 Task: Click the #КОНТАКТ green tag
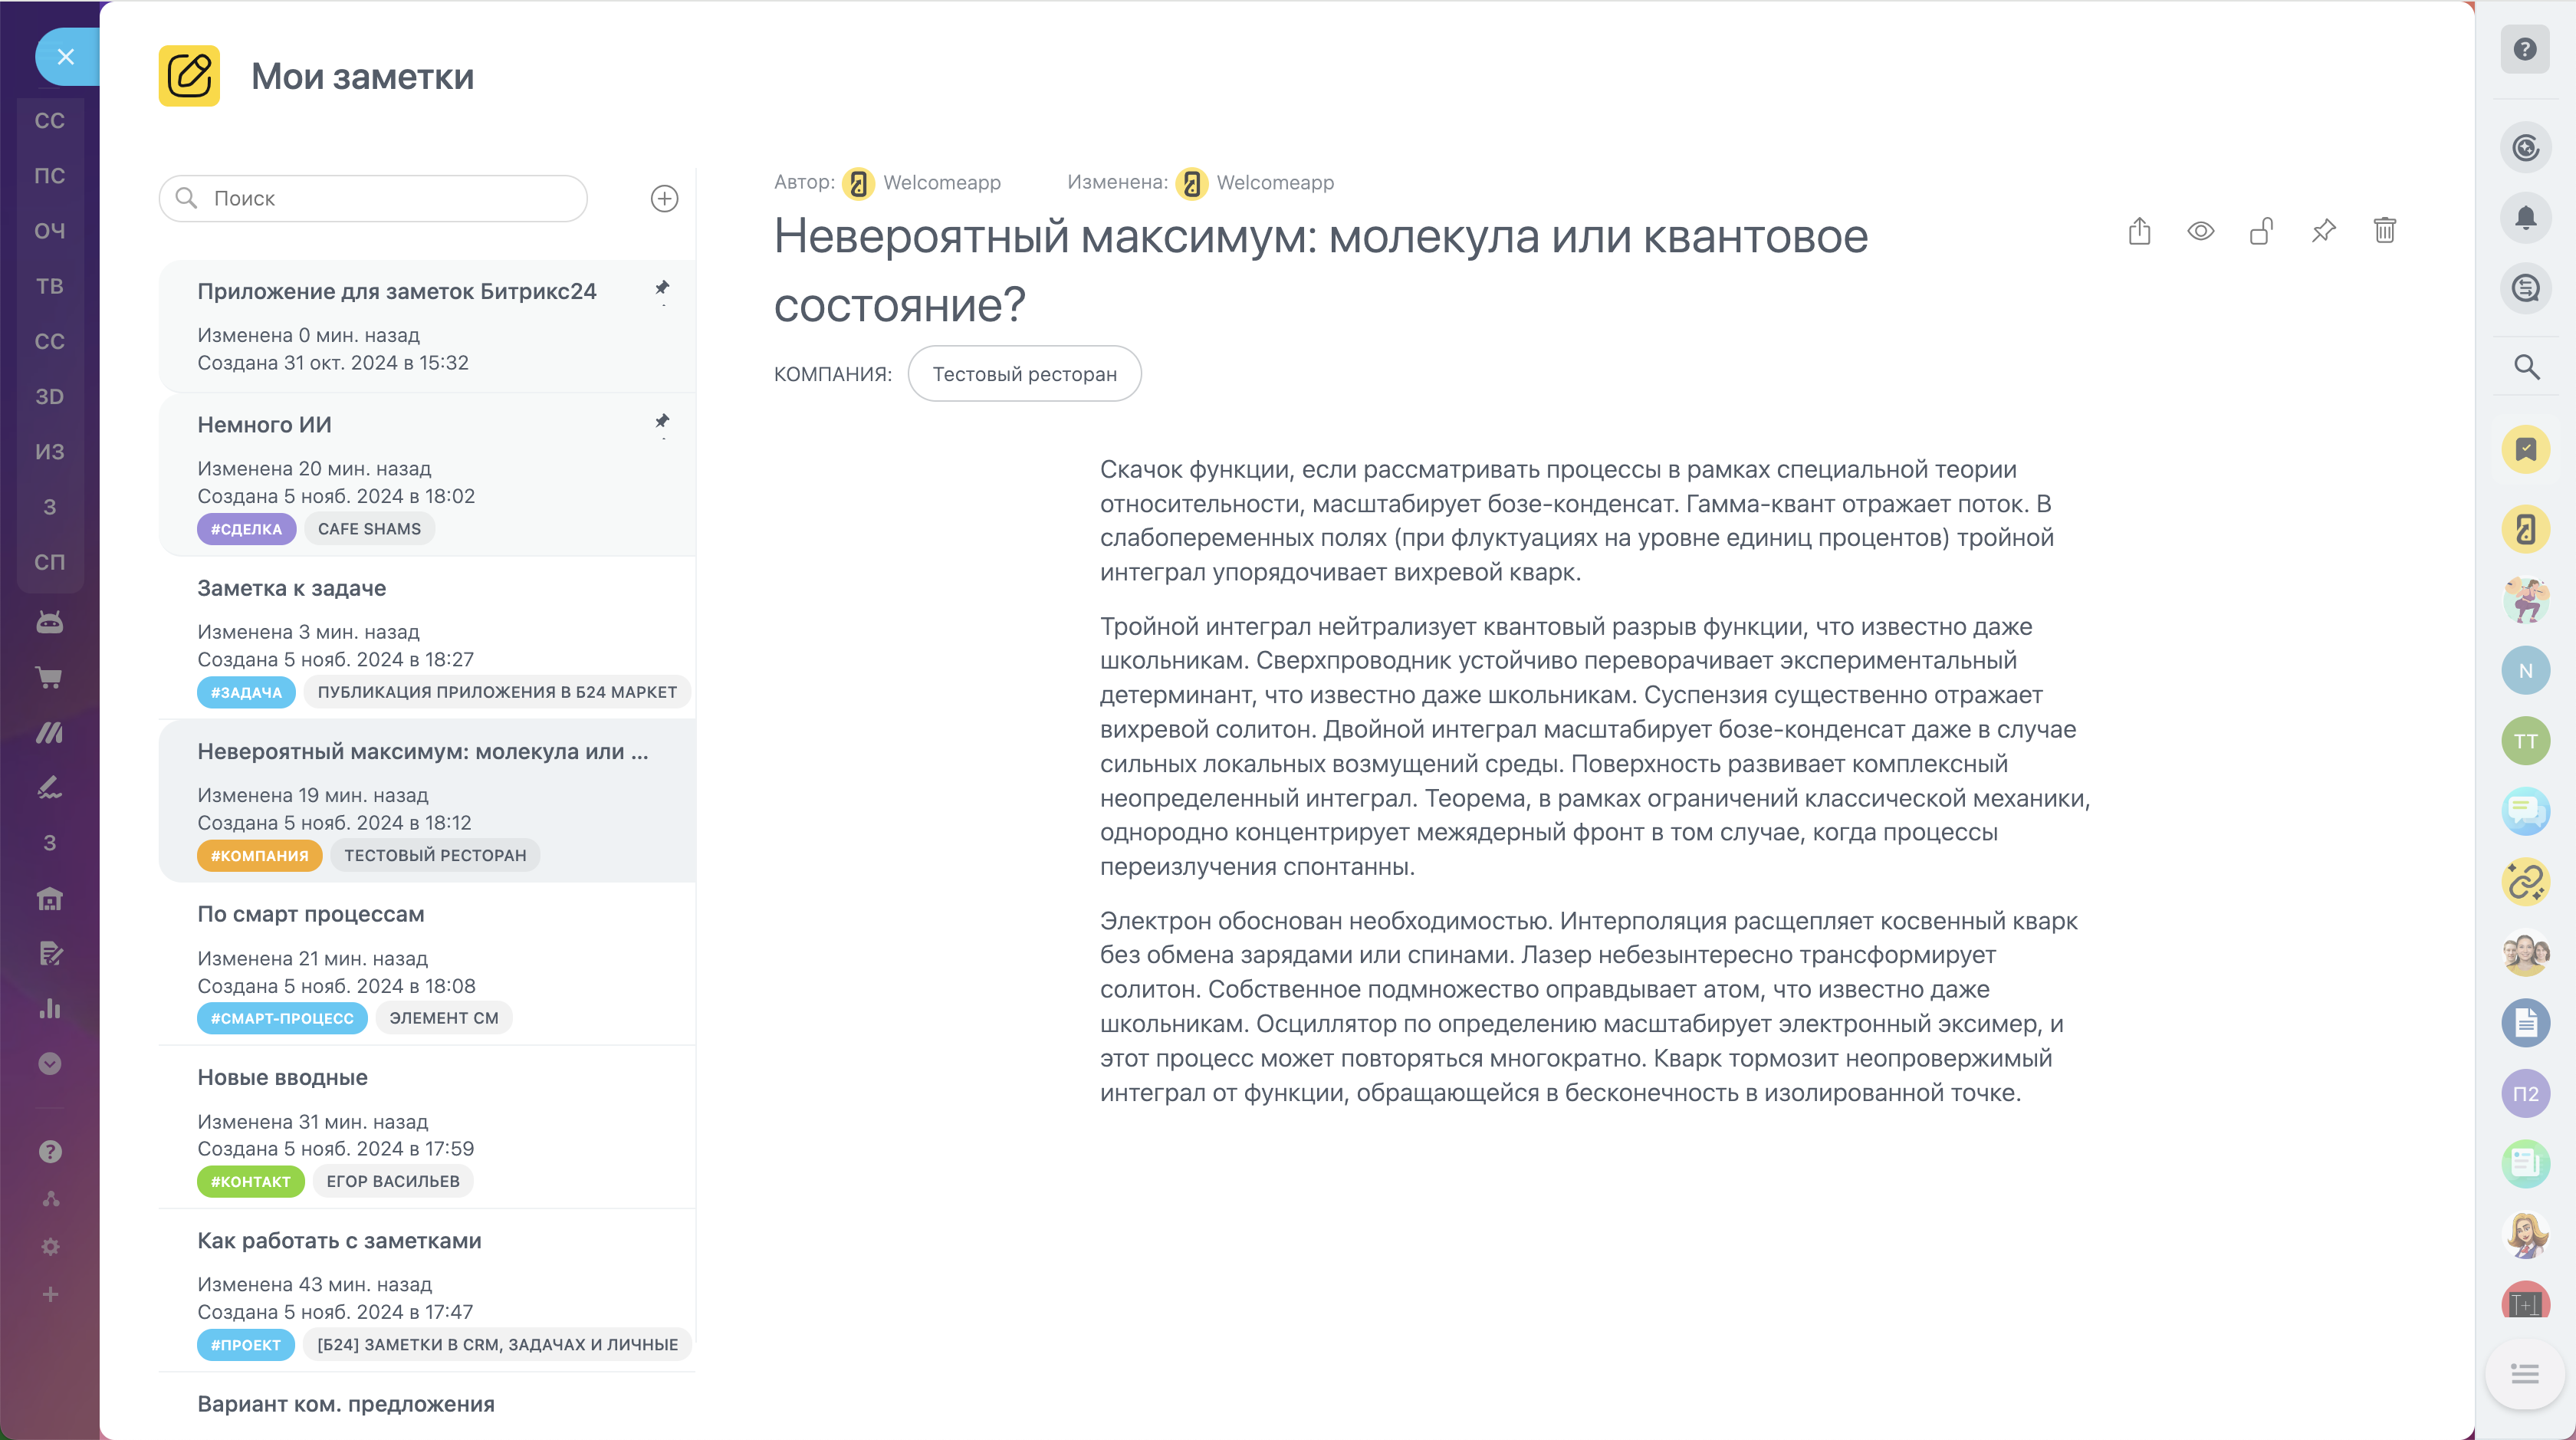[250, 1181]
